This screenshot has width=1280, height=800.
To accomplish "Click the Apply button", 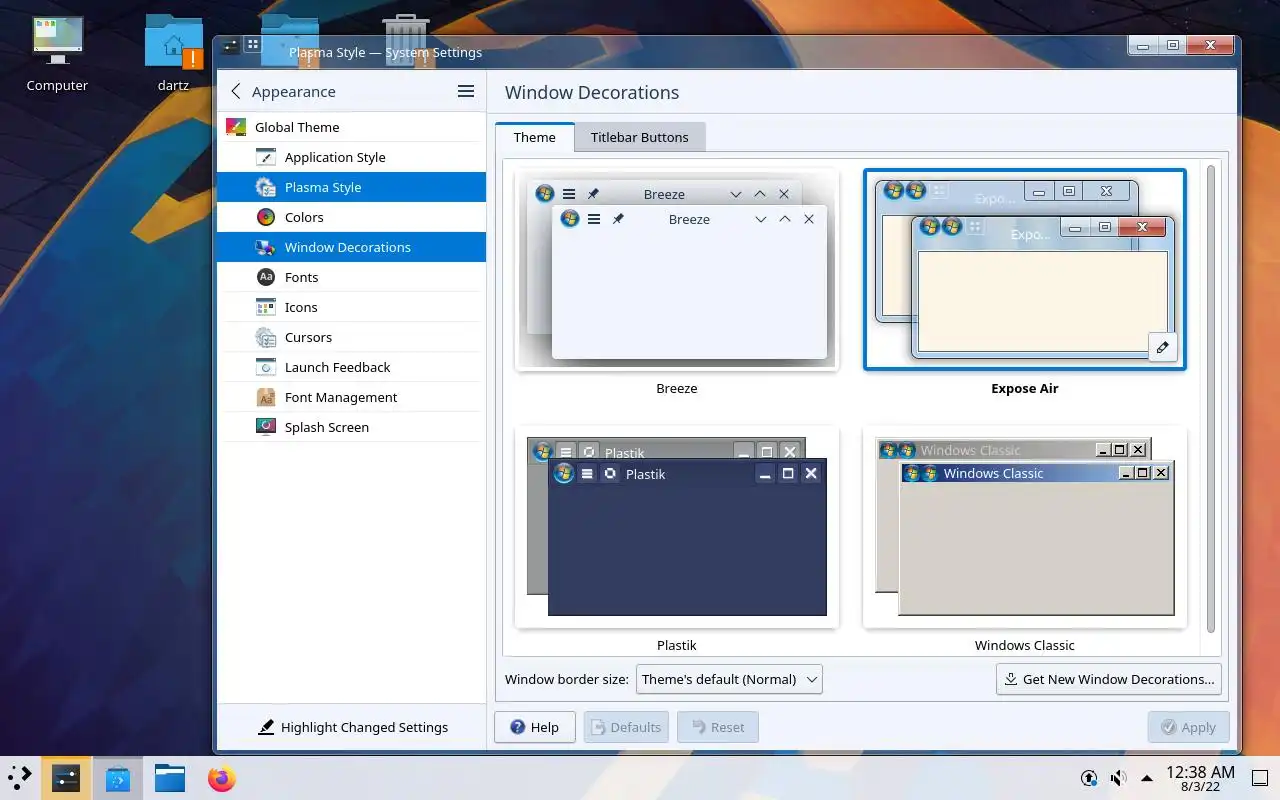I will pyautogui.click(x=1188, y=727).
